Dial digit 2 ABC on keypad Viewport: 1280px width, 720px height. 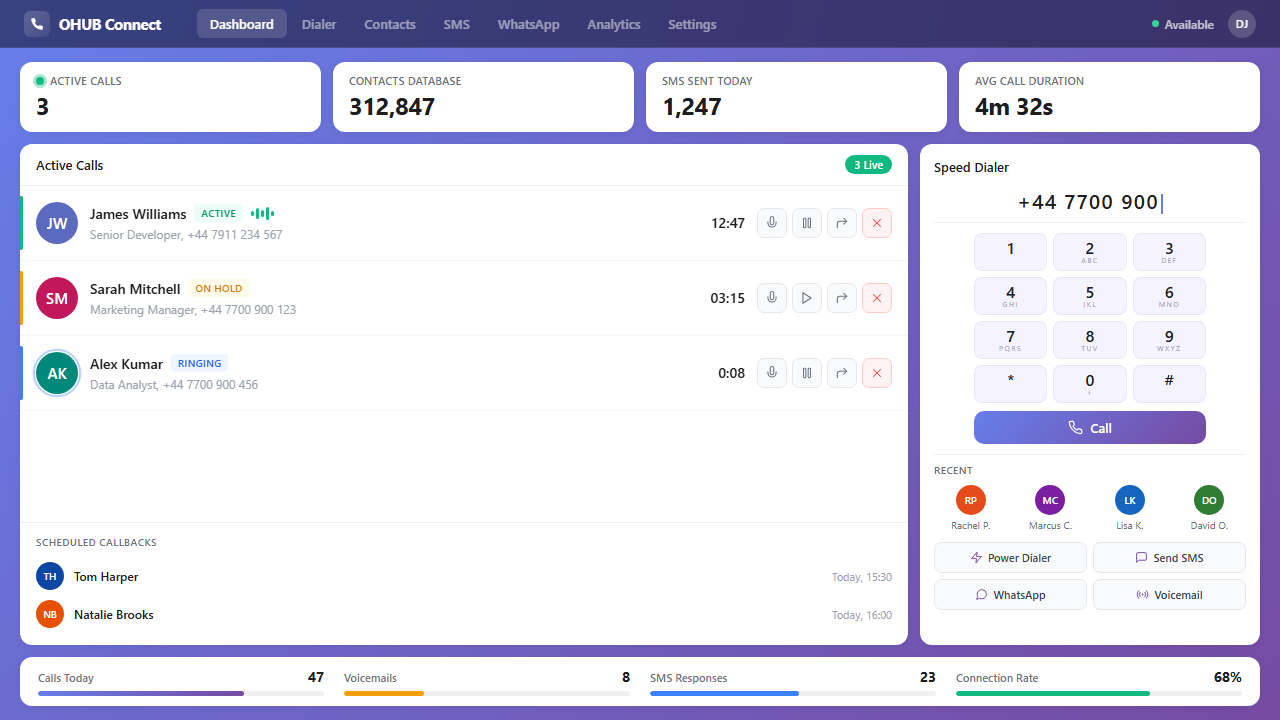point(1090,252)
